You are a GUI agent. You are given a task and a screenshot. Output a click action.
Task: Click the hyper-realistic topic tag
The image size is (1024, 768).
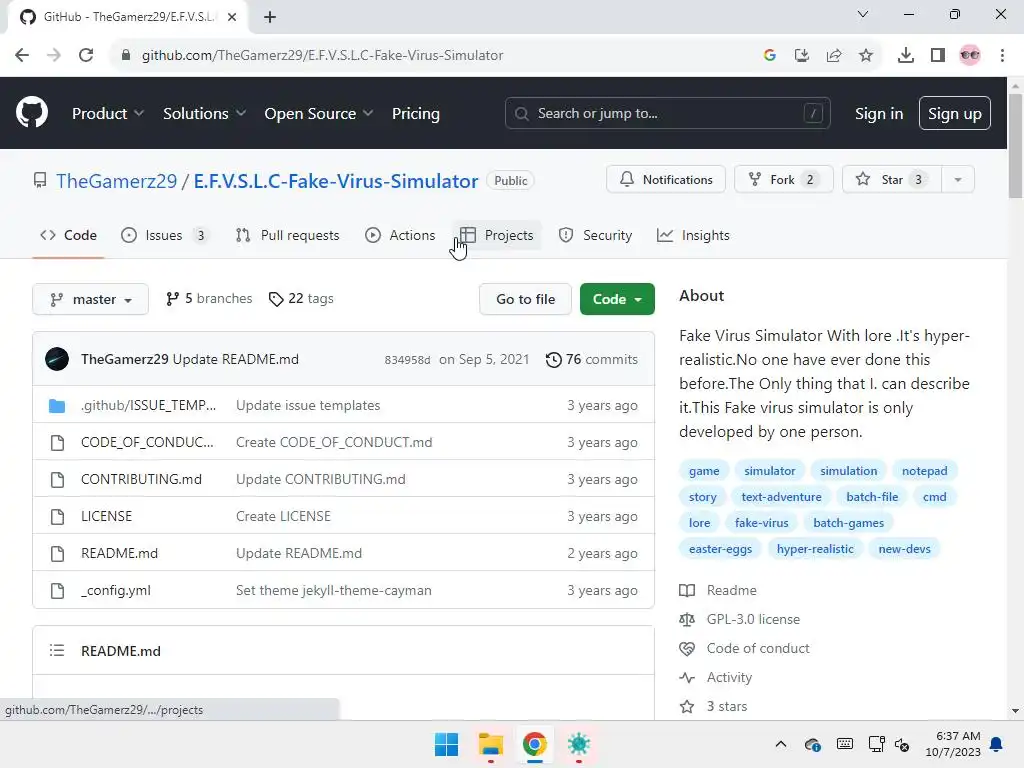(814, 549)
